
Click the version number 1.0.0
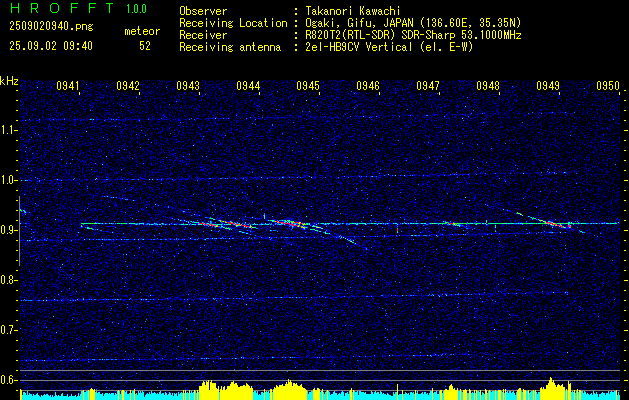136,9
